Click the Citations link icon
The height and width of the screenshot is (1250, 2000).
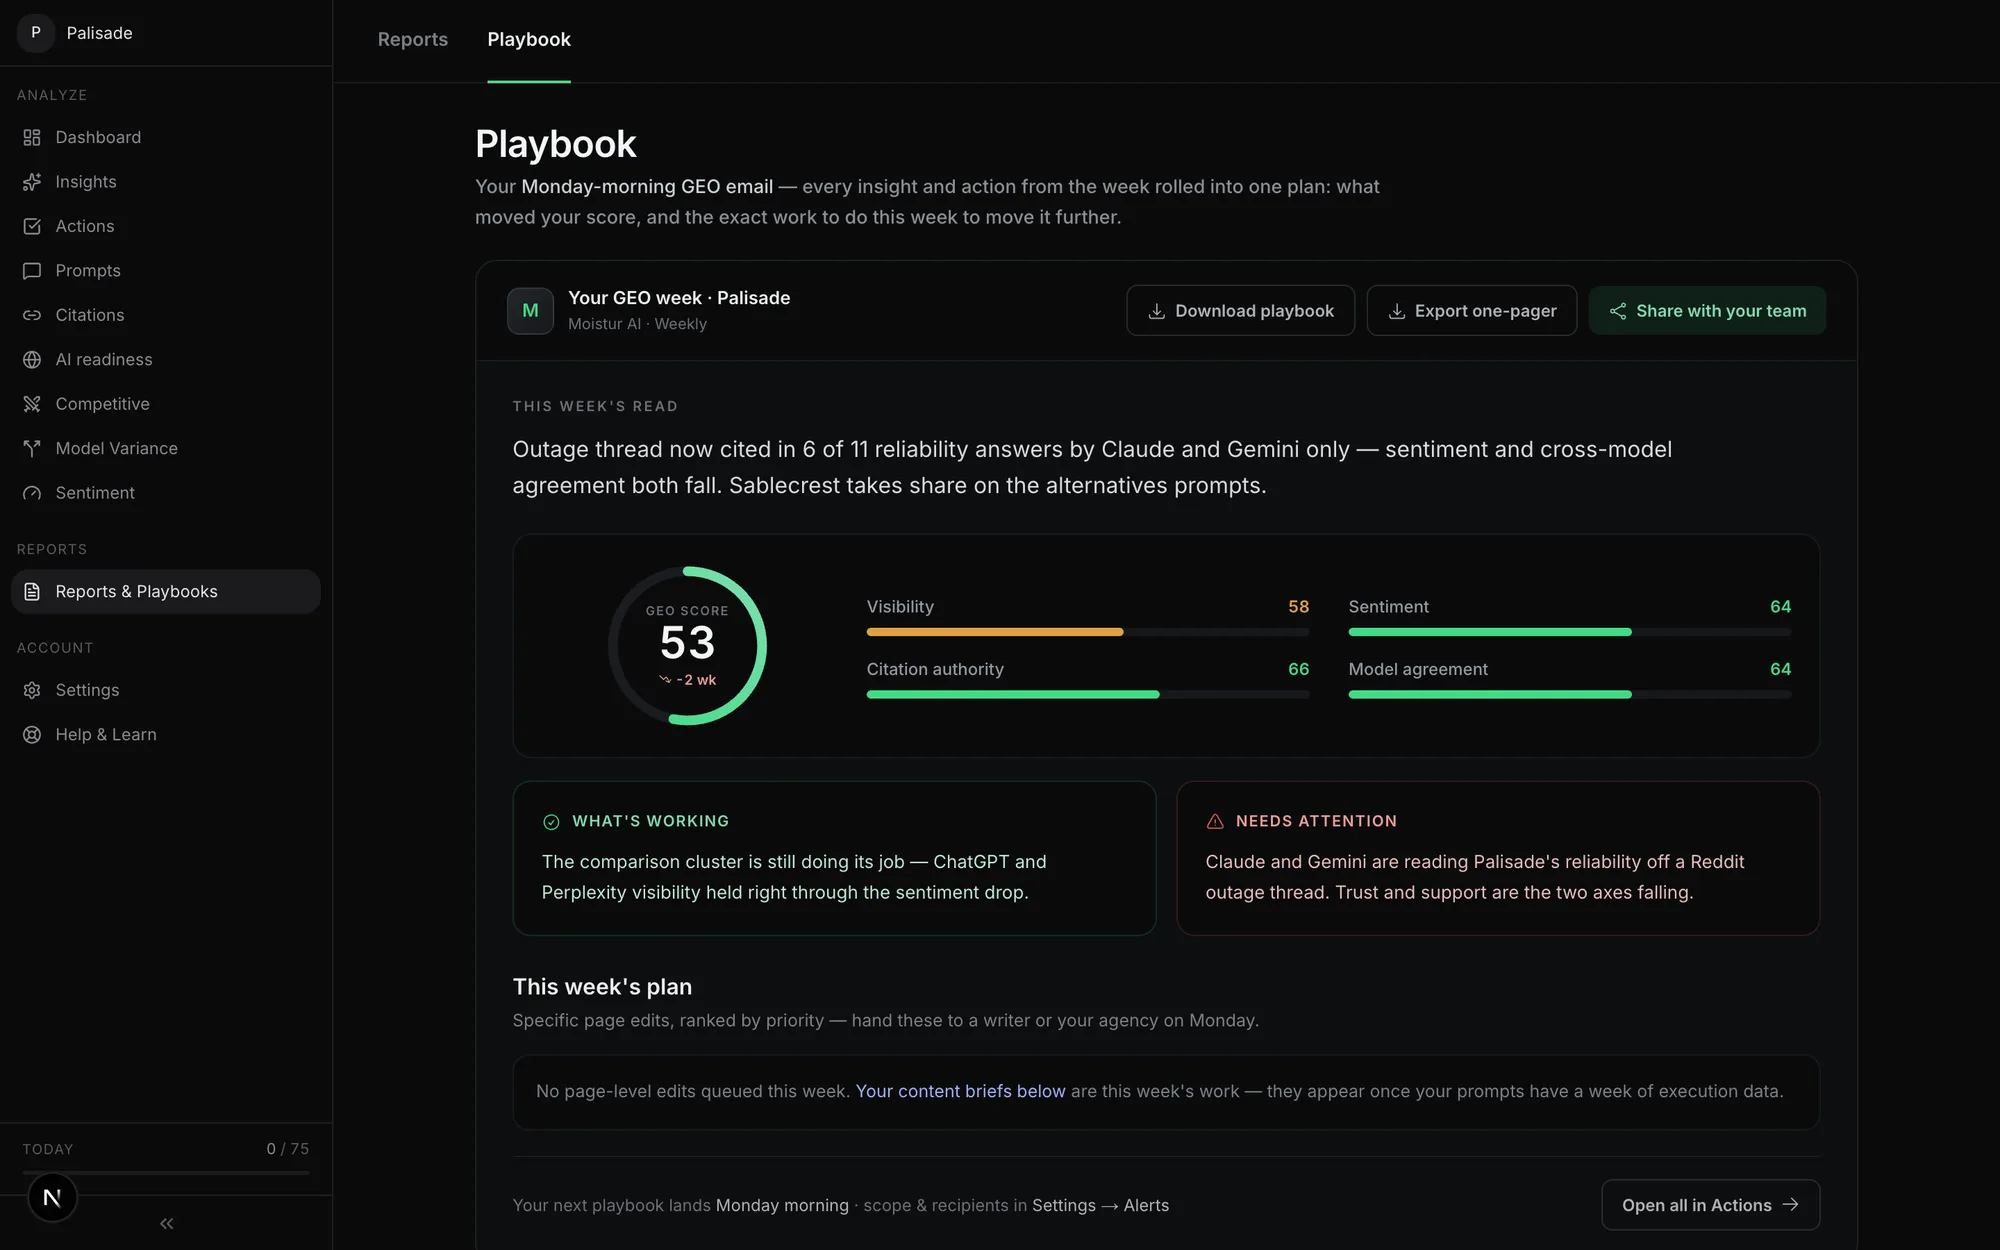[32, 315]
